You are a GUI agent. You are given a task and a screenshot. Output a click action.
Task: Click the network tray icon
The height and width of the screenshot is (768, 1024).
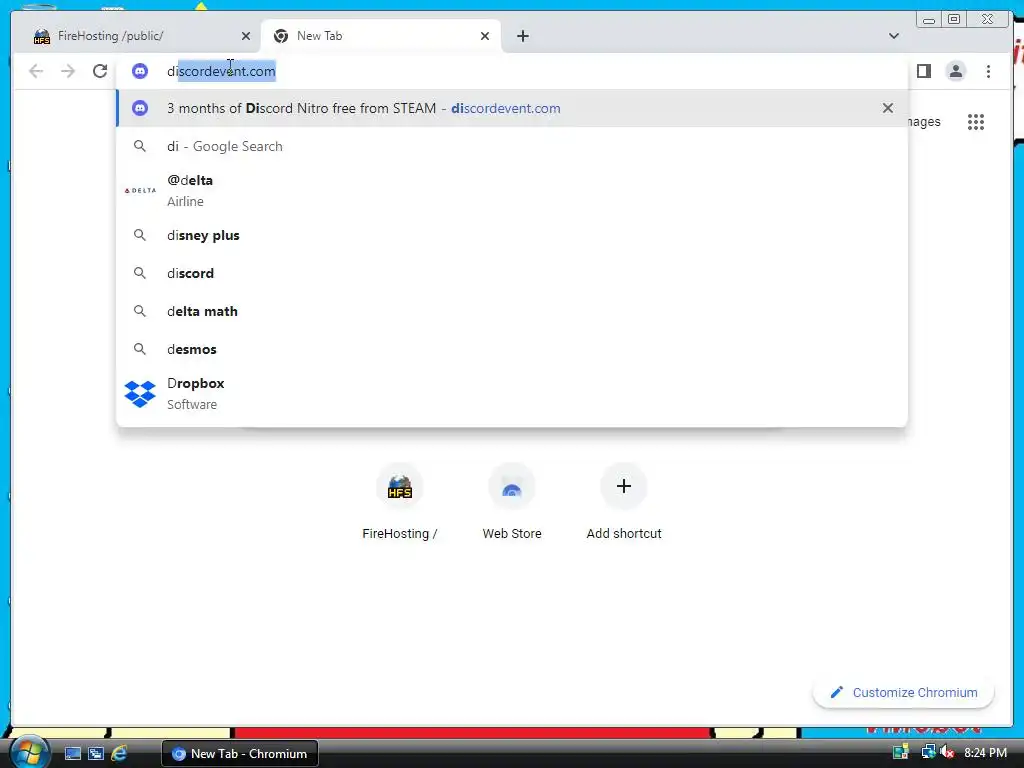(x=927, y=753)
